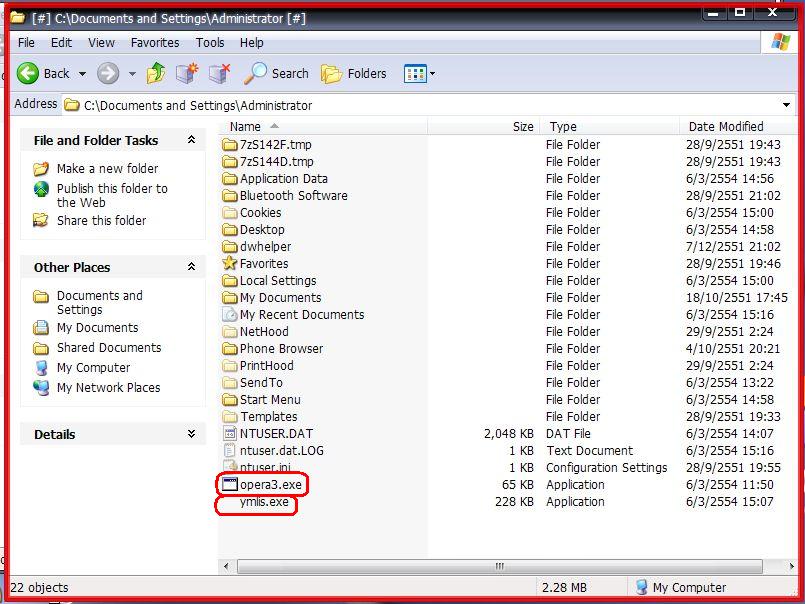This screenshot has width=805, height=604.
Task: Click the Forward arrow icon
Action: coord(108,73)
